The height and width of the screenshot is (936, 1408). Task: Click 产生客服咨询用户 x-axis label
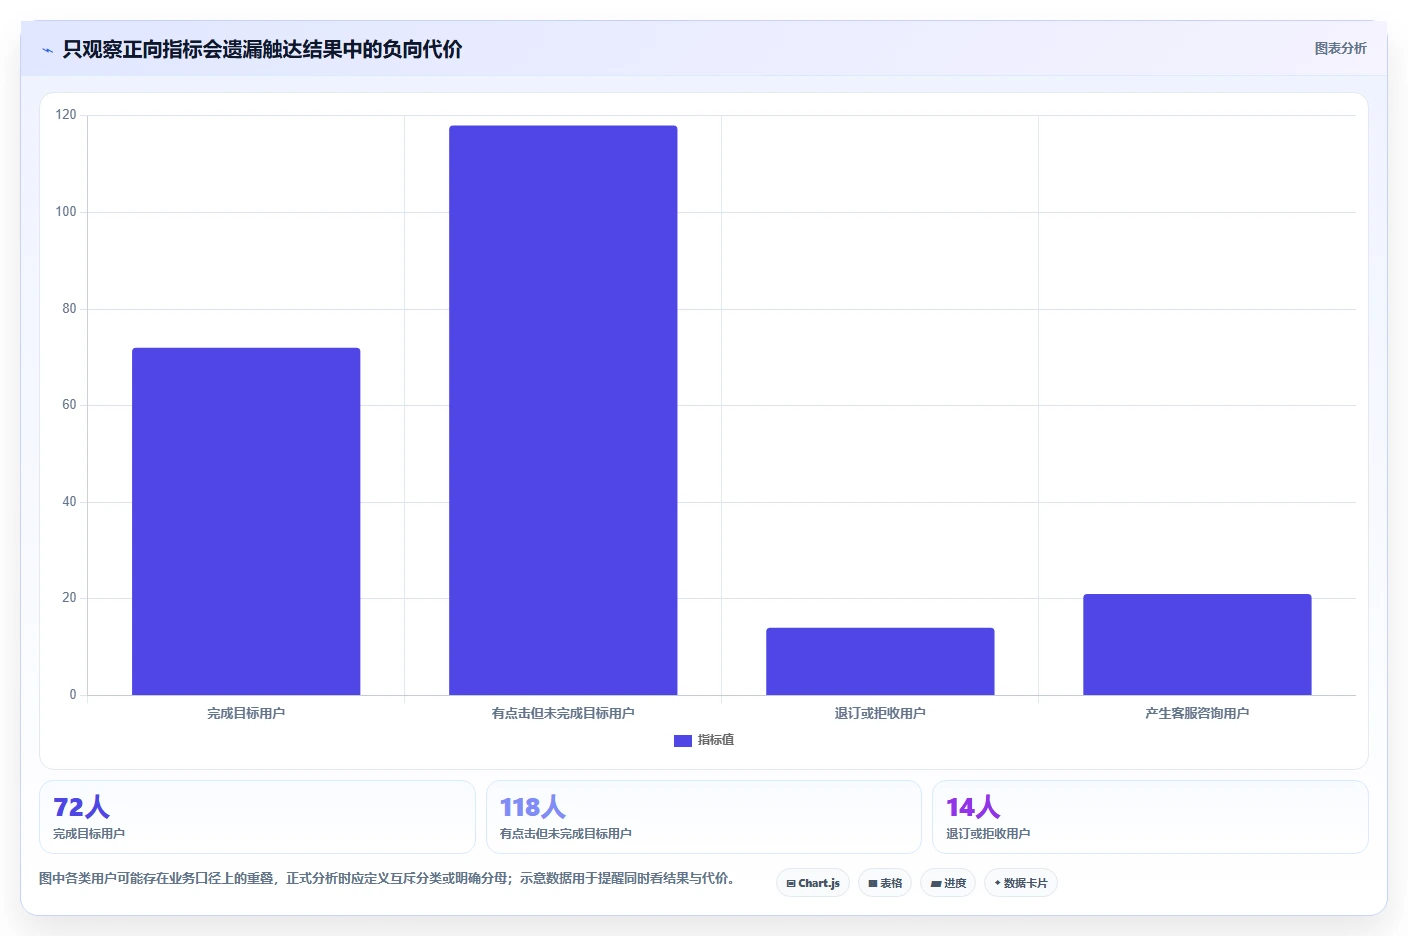tap(1197, 713)
